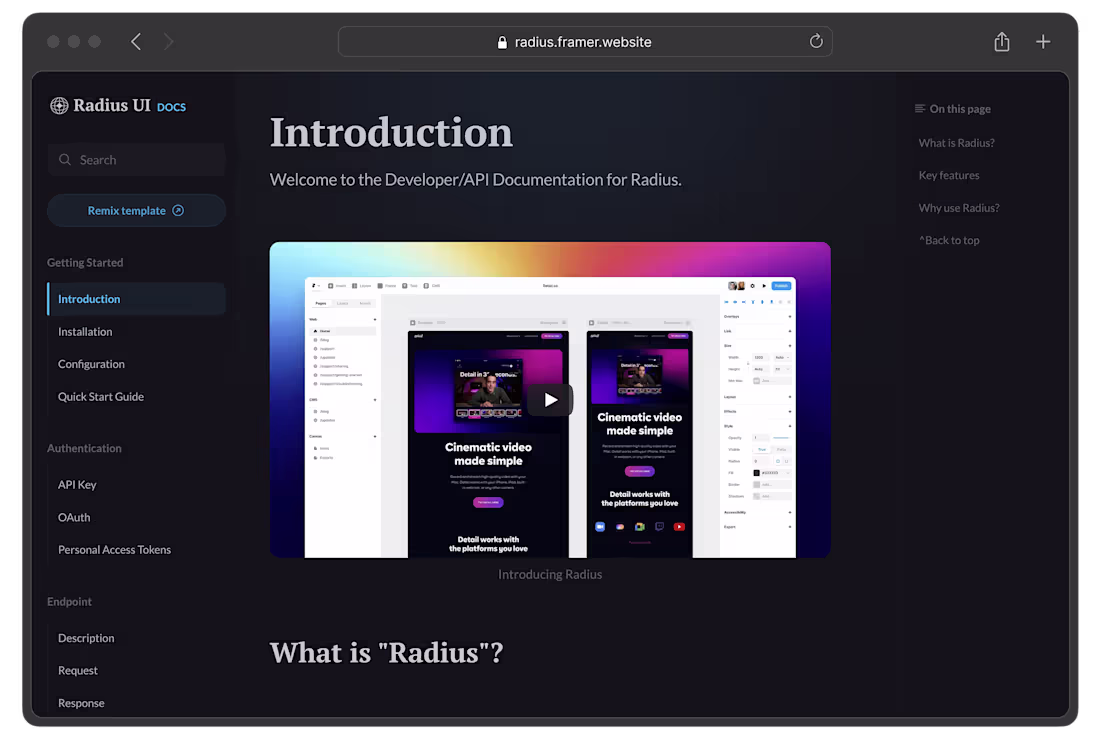Go to the Personal Access Tokens page

[114, 549]
